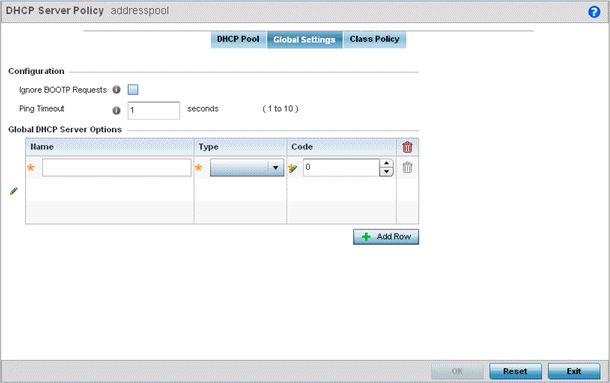Screen dimensions: 610x383
Task: Click the Ping Timeout seconds field
Action: coord(154,111)
